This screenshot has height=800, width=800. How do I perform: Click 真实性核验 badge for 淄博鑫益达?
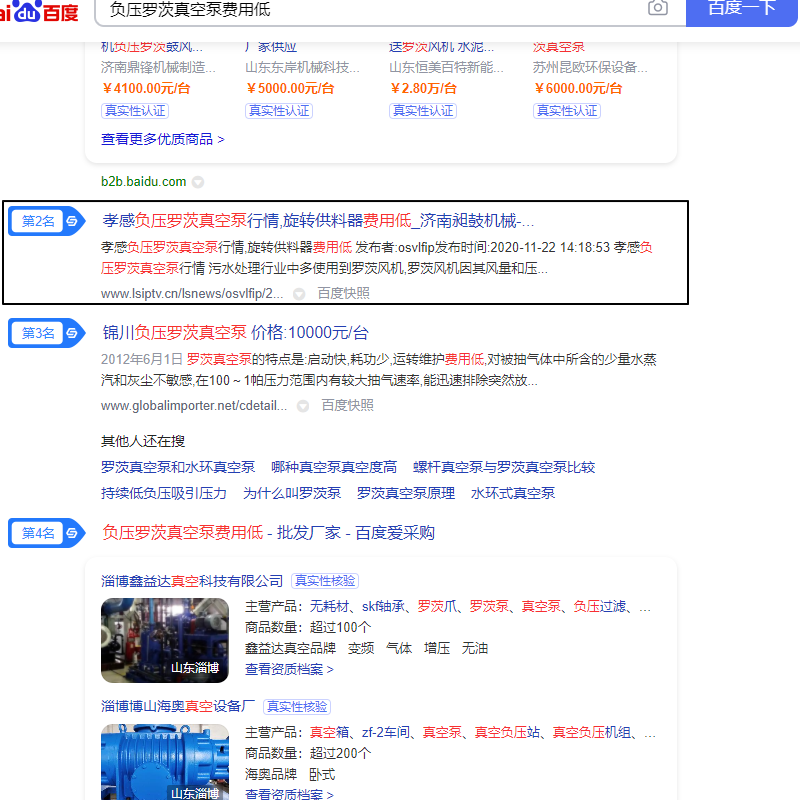[x=325, y=581]
